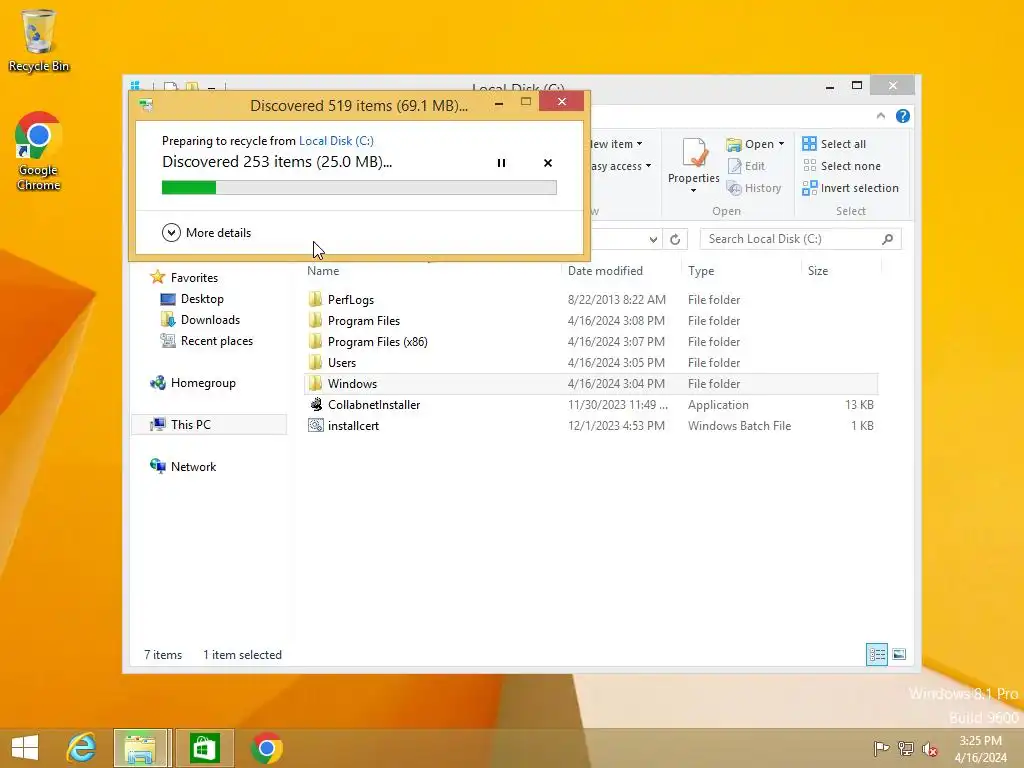This screenshot has height=768, width=1024.
Task: Click quick access New folder icon
Action: (192, 87)
